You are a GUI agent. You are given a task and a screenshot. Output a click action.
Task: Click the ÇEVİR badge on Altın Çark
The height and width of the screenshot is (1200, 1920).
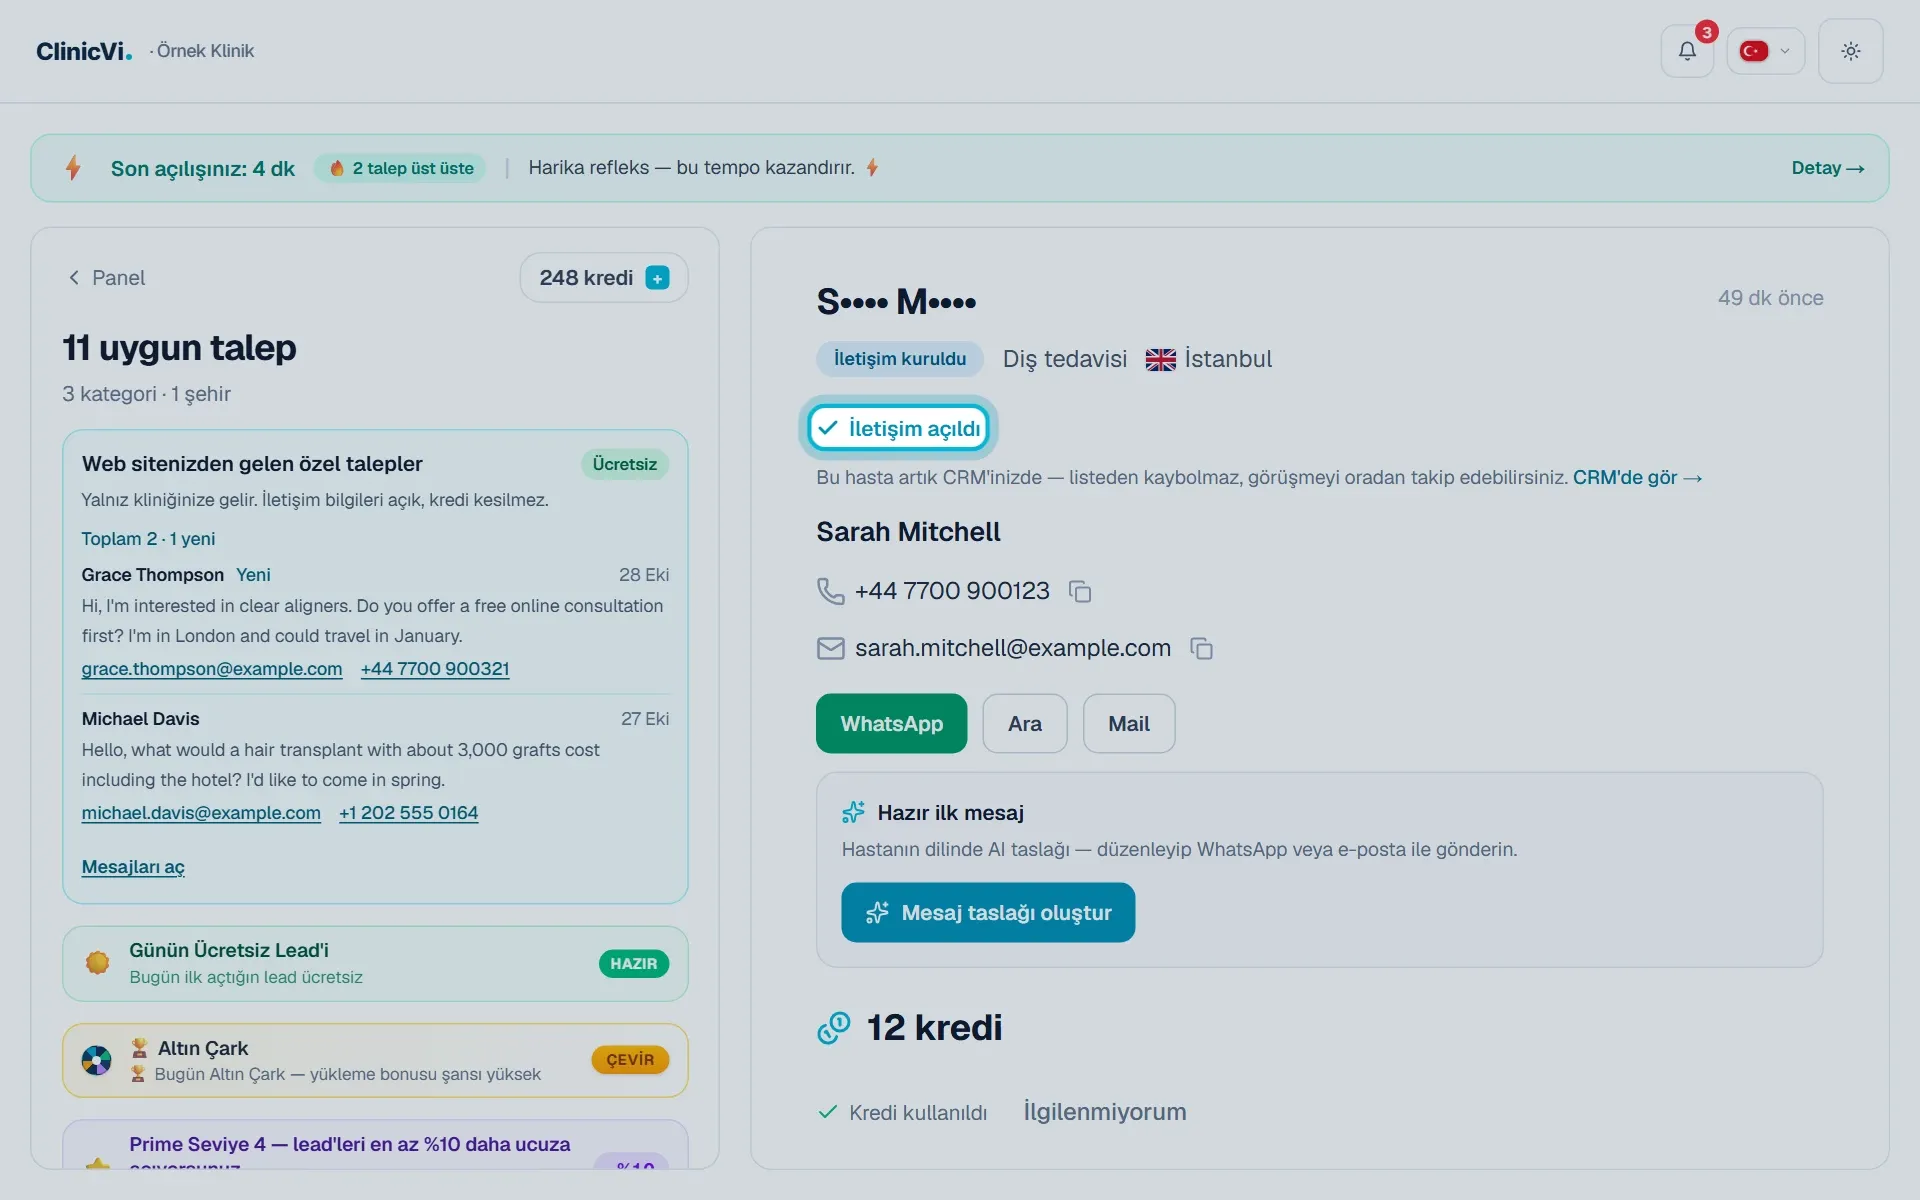point(630,1060)
